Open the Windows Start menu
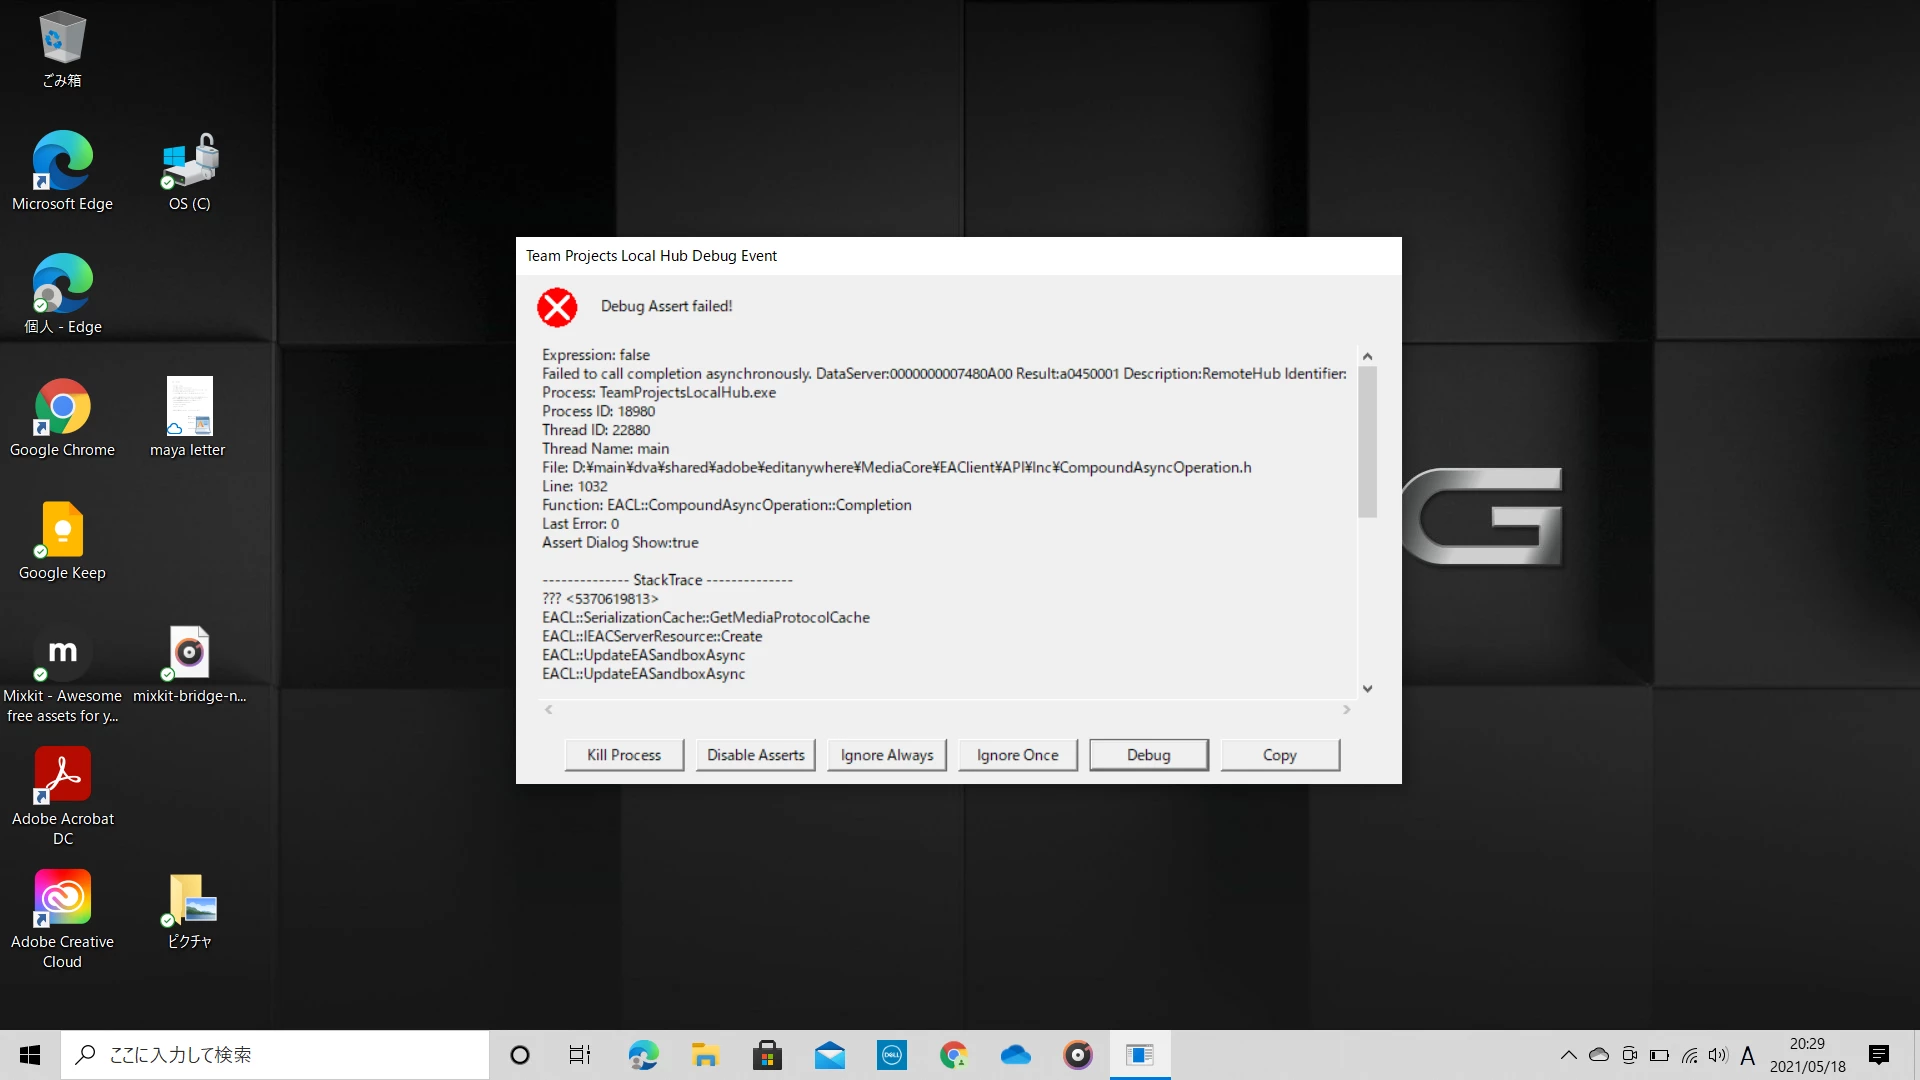1920x1080 pixels. [x=30, y=1055]
